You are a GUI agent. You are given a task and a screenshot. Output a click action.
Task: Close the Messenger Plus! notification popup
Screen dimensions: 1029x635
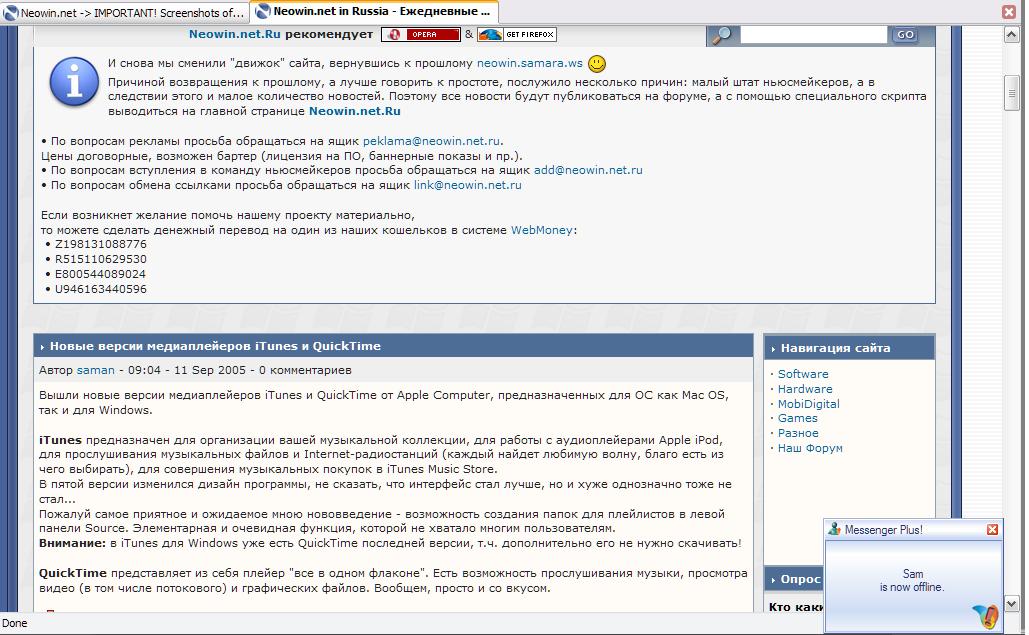(x=992, y=529)
